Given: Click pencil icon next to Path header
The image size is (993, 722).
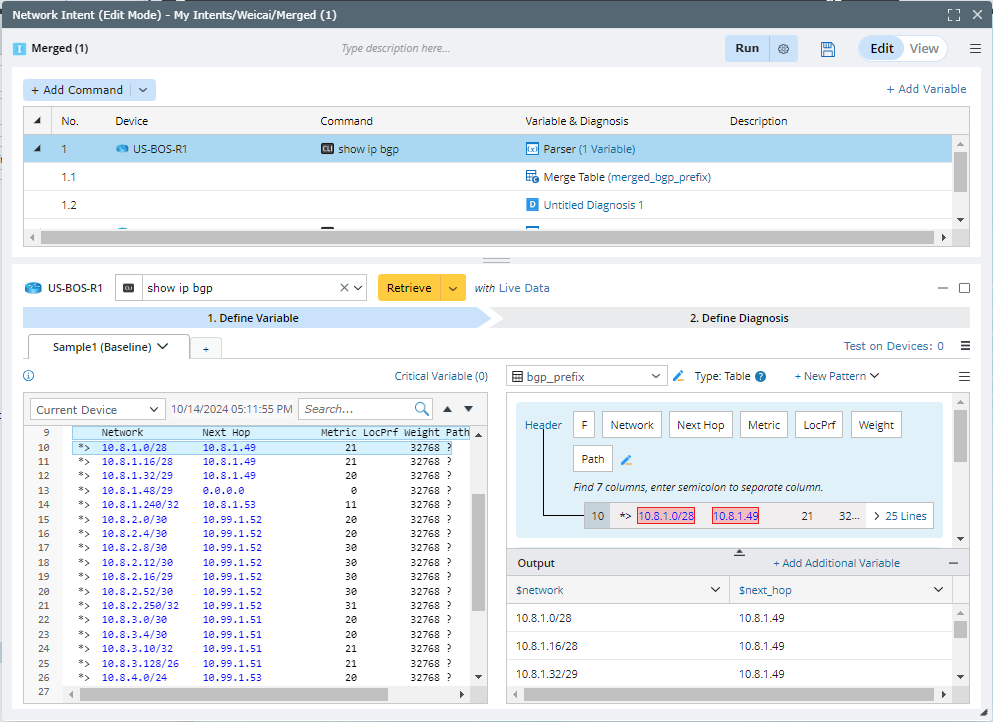Looking at the screenshot, I should point(627,460).
